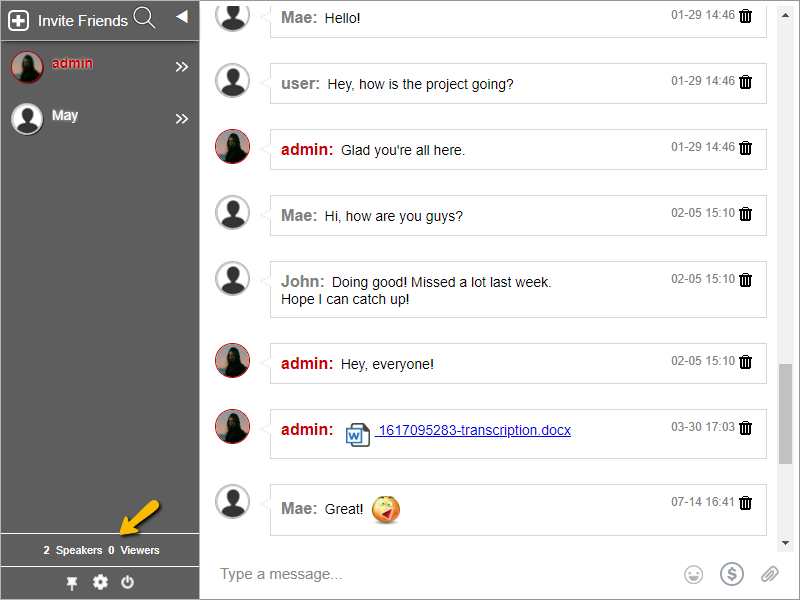Click Mae's avatar beside "Great!"

(x=233, y=502)
